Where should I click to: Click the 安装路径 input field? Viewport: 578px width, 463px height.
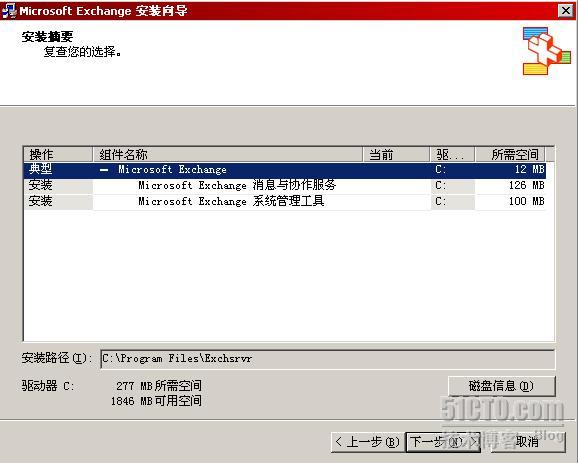pyautogui.click(x=327, y=359)
